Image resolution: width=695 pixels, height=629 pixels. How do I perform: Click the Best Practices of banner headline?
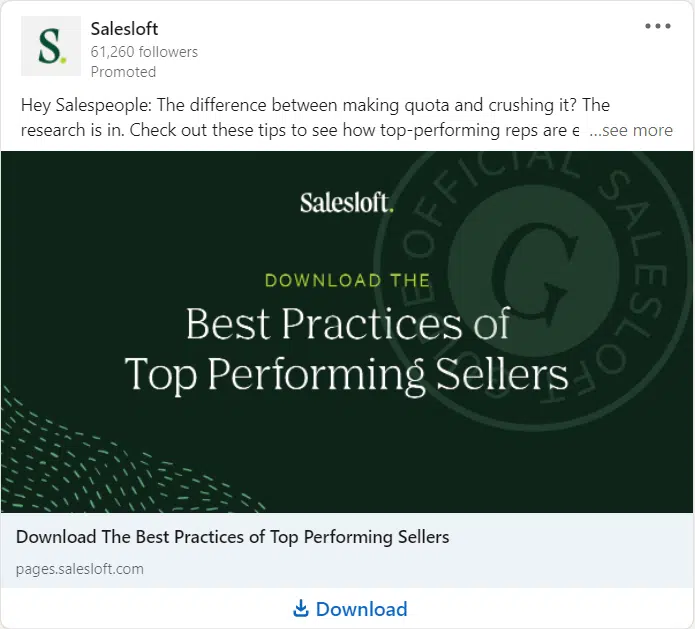pyautogui.click(x=348, y=324)
